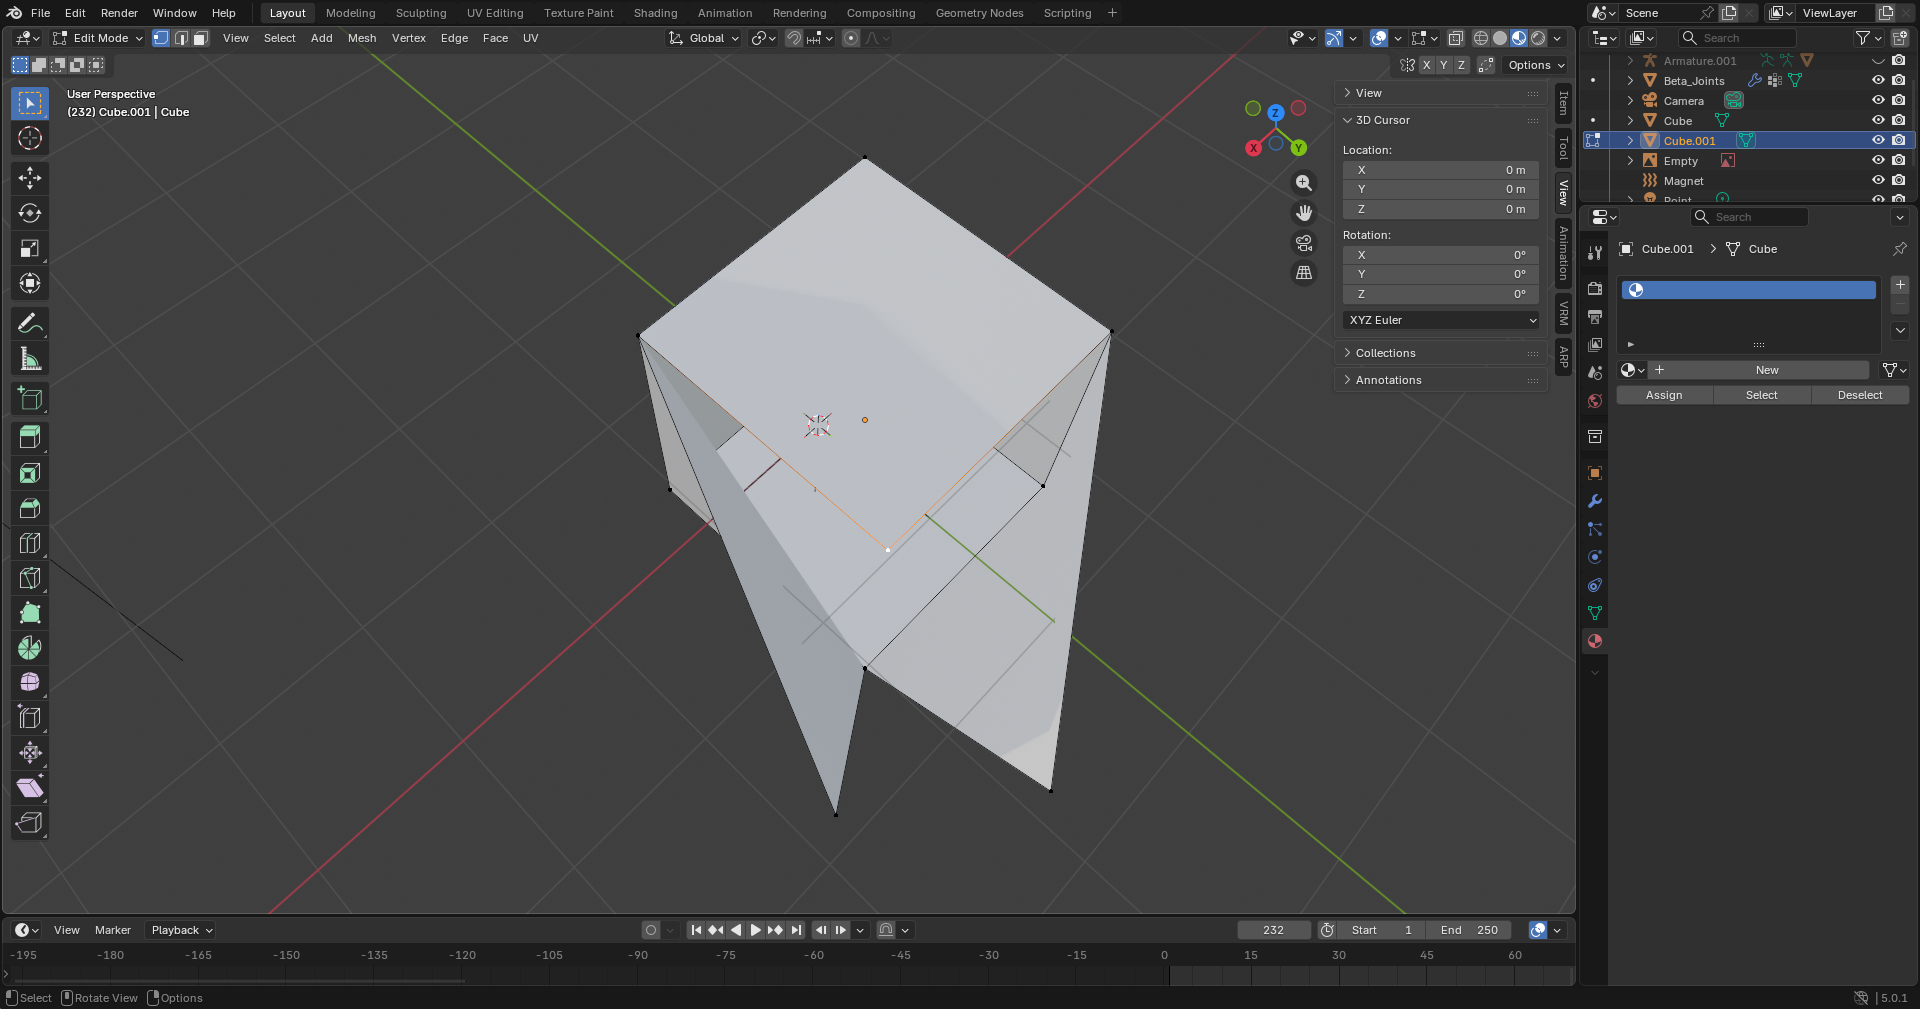Screen dimensions: 1920x1009
Task: Select the Extrude Region tool
Action: (x=30, y=438)
